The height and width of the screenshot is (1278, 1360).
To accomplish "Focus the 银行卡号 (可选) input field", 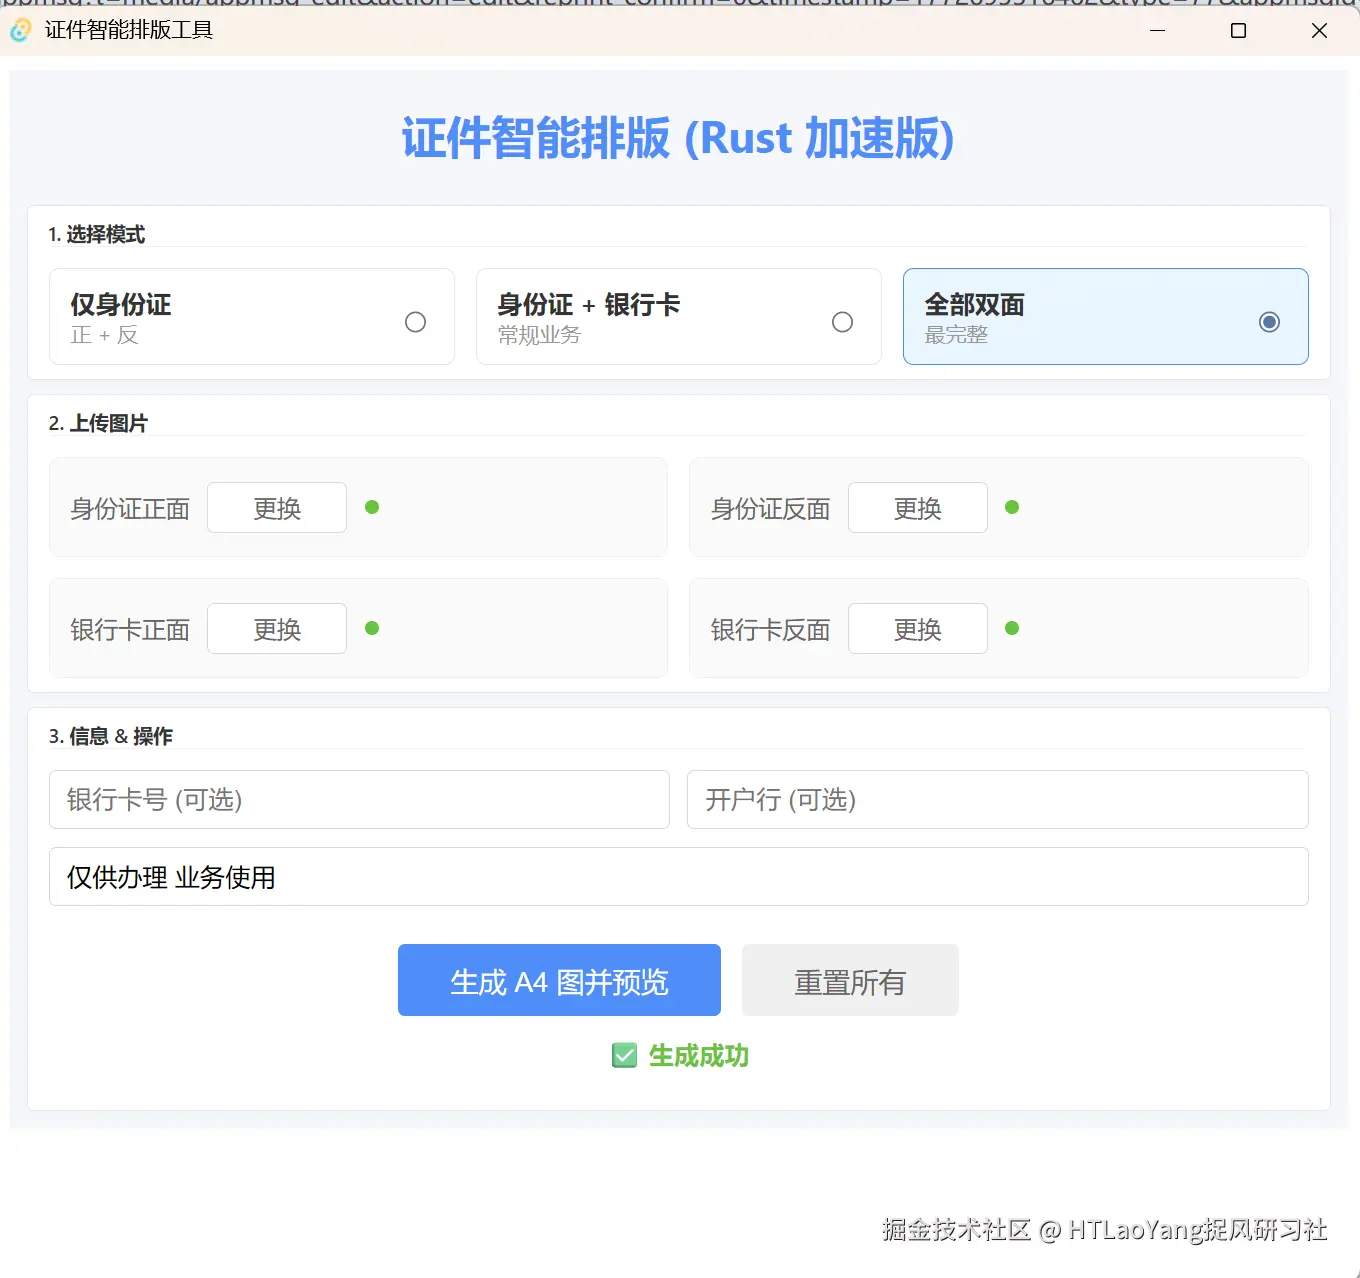I will [359, 800].
